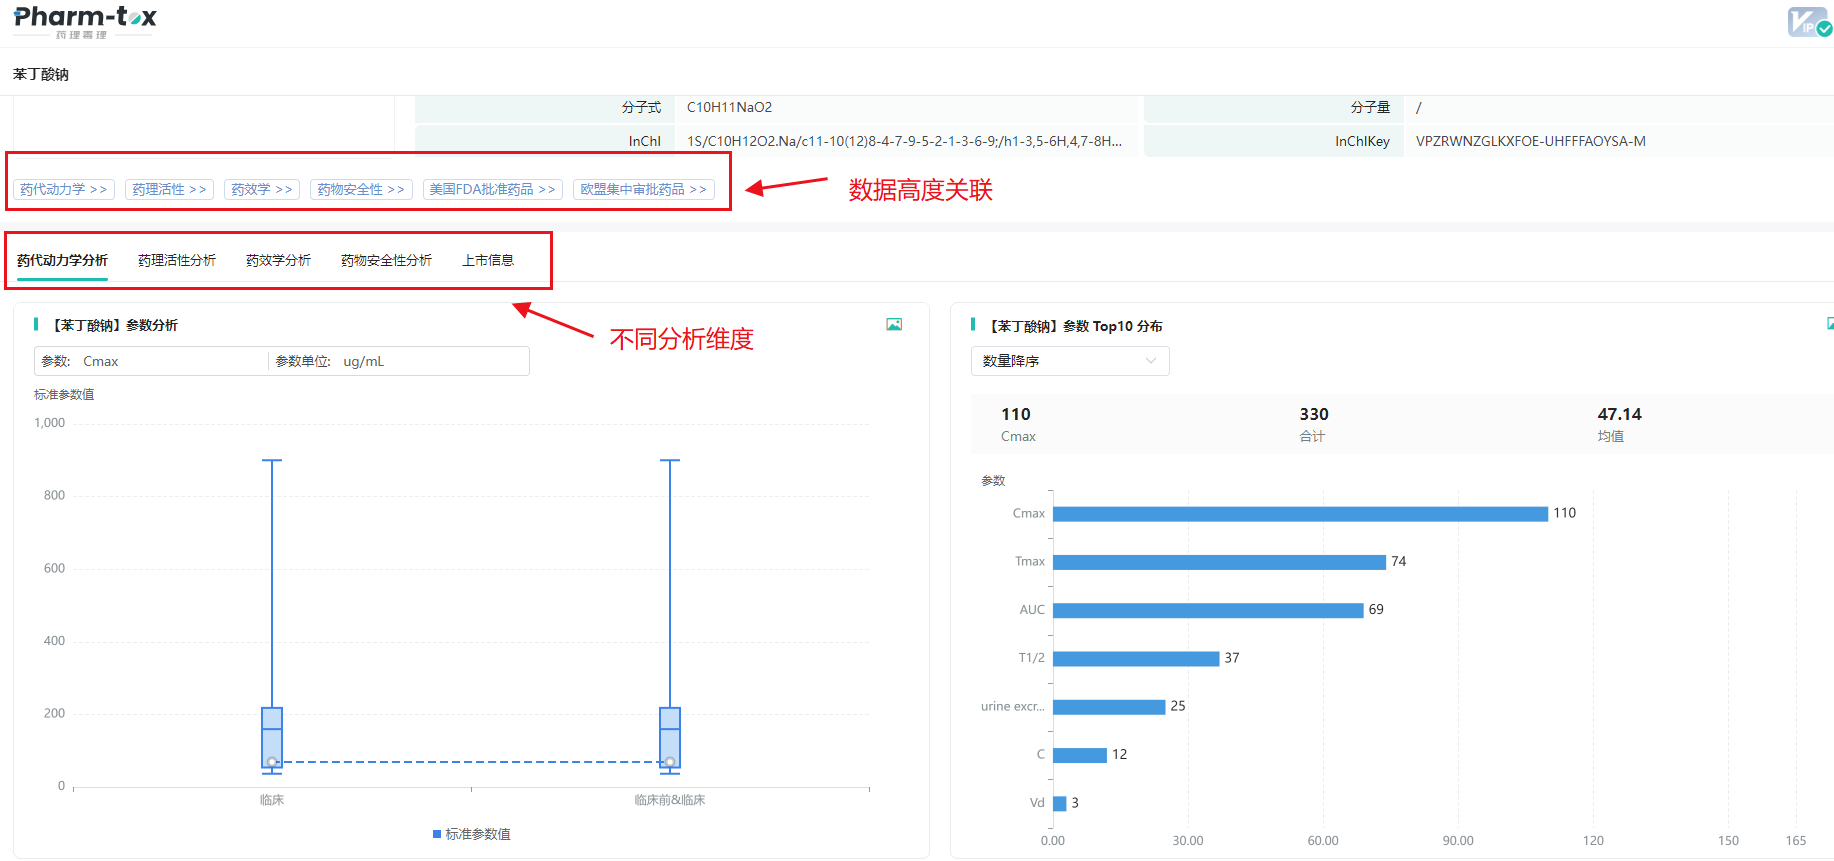Click image export icon on Top10 chart
1834x861 pixels.
click(1829, 324)
